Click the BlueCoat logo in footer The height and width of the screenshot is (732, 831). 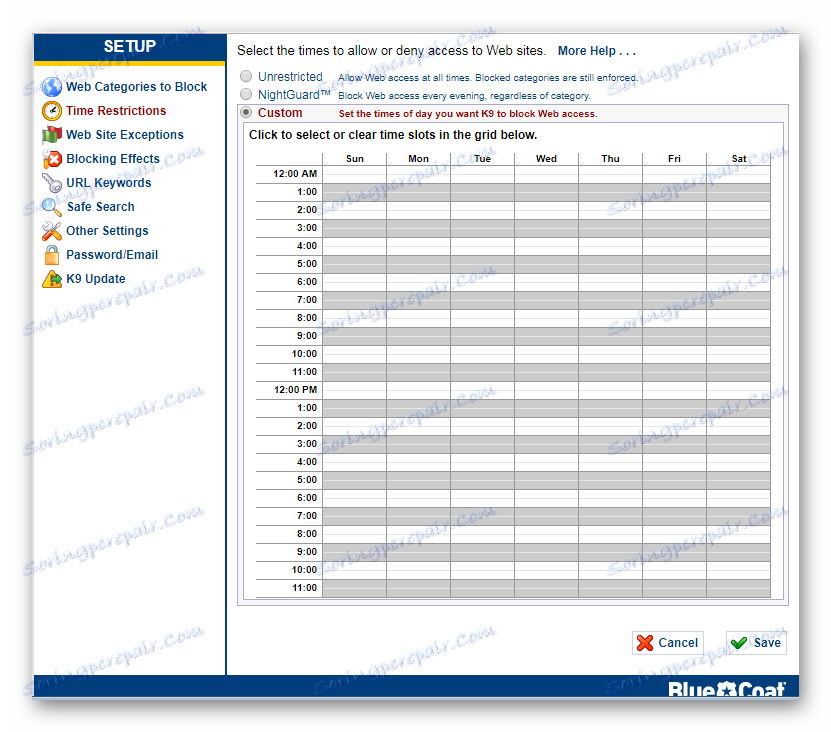point(726,690)
